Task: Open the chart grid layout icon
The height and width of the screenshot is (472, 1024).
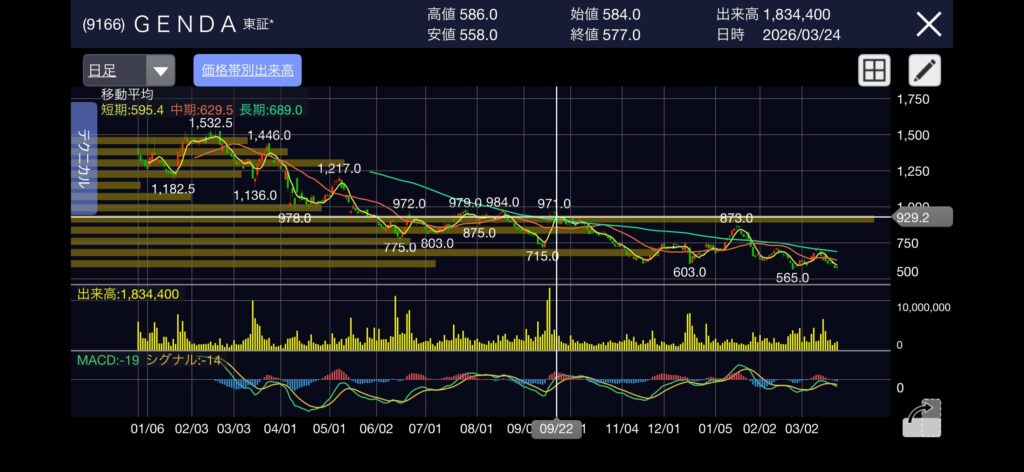Action: (874, 70)
